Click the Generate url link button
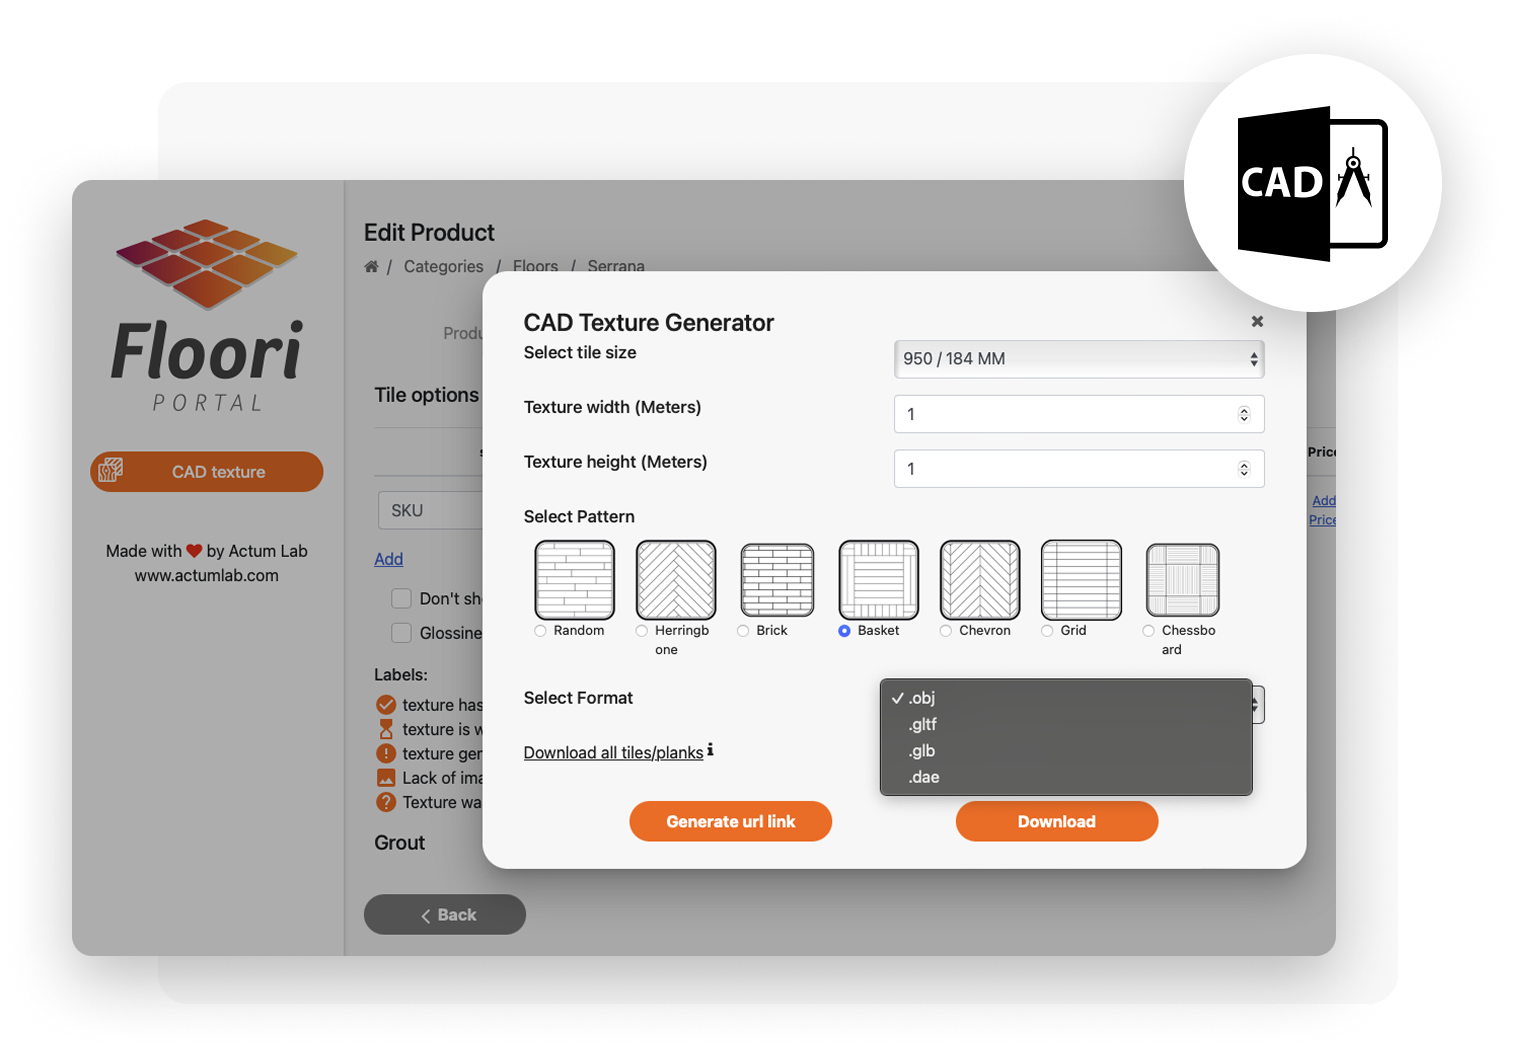 tap(730, 821)
